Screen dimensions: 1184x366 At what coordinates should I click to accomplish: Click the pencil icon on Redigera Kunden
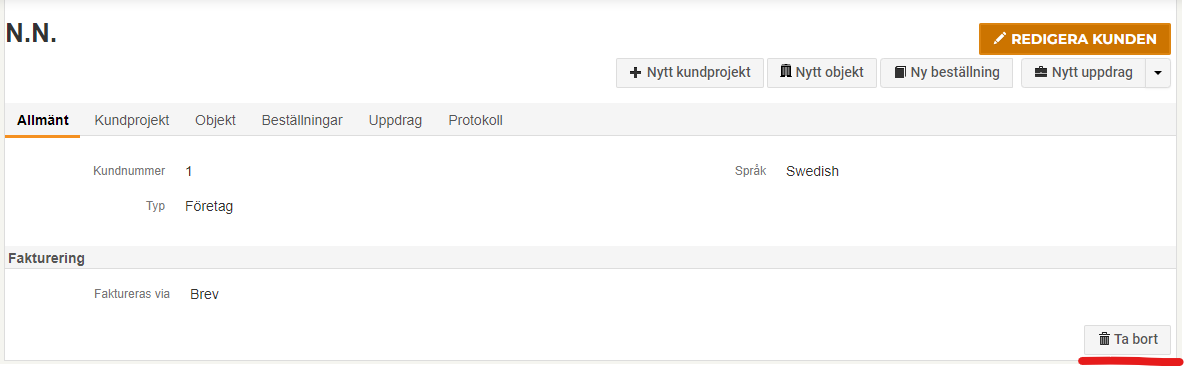(1000, 38)
